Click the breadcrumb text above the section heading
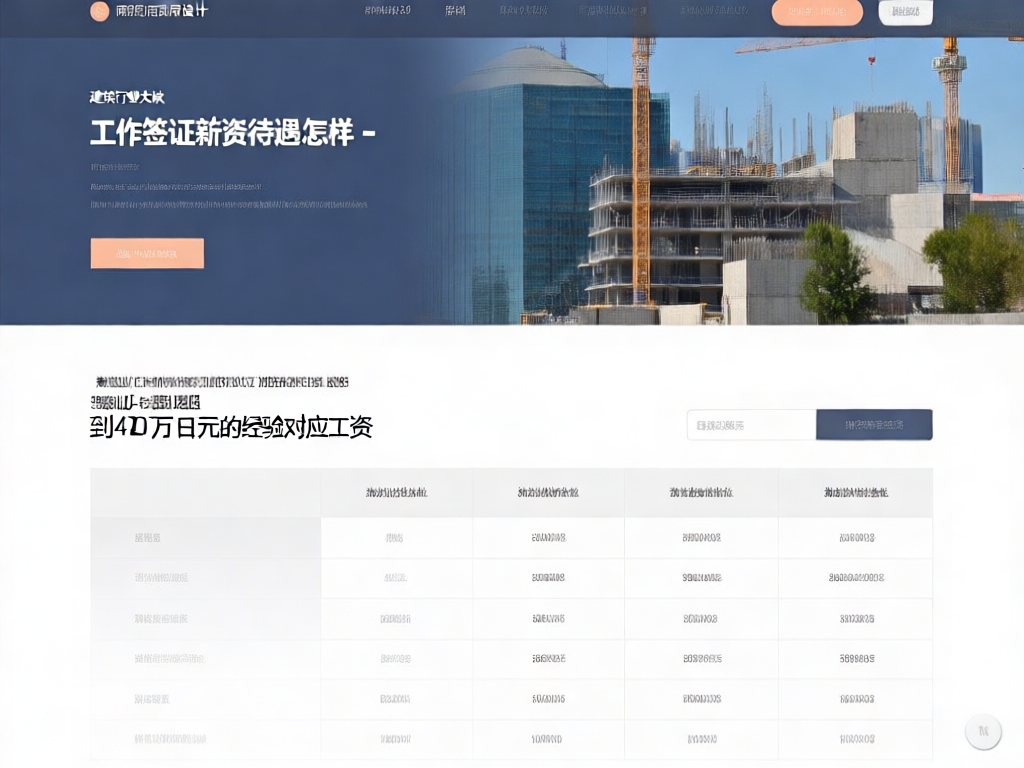The image size is (1024, 768). click(x=220, y=382)
